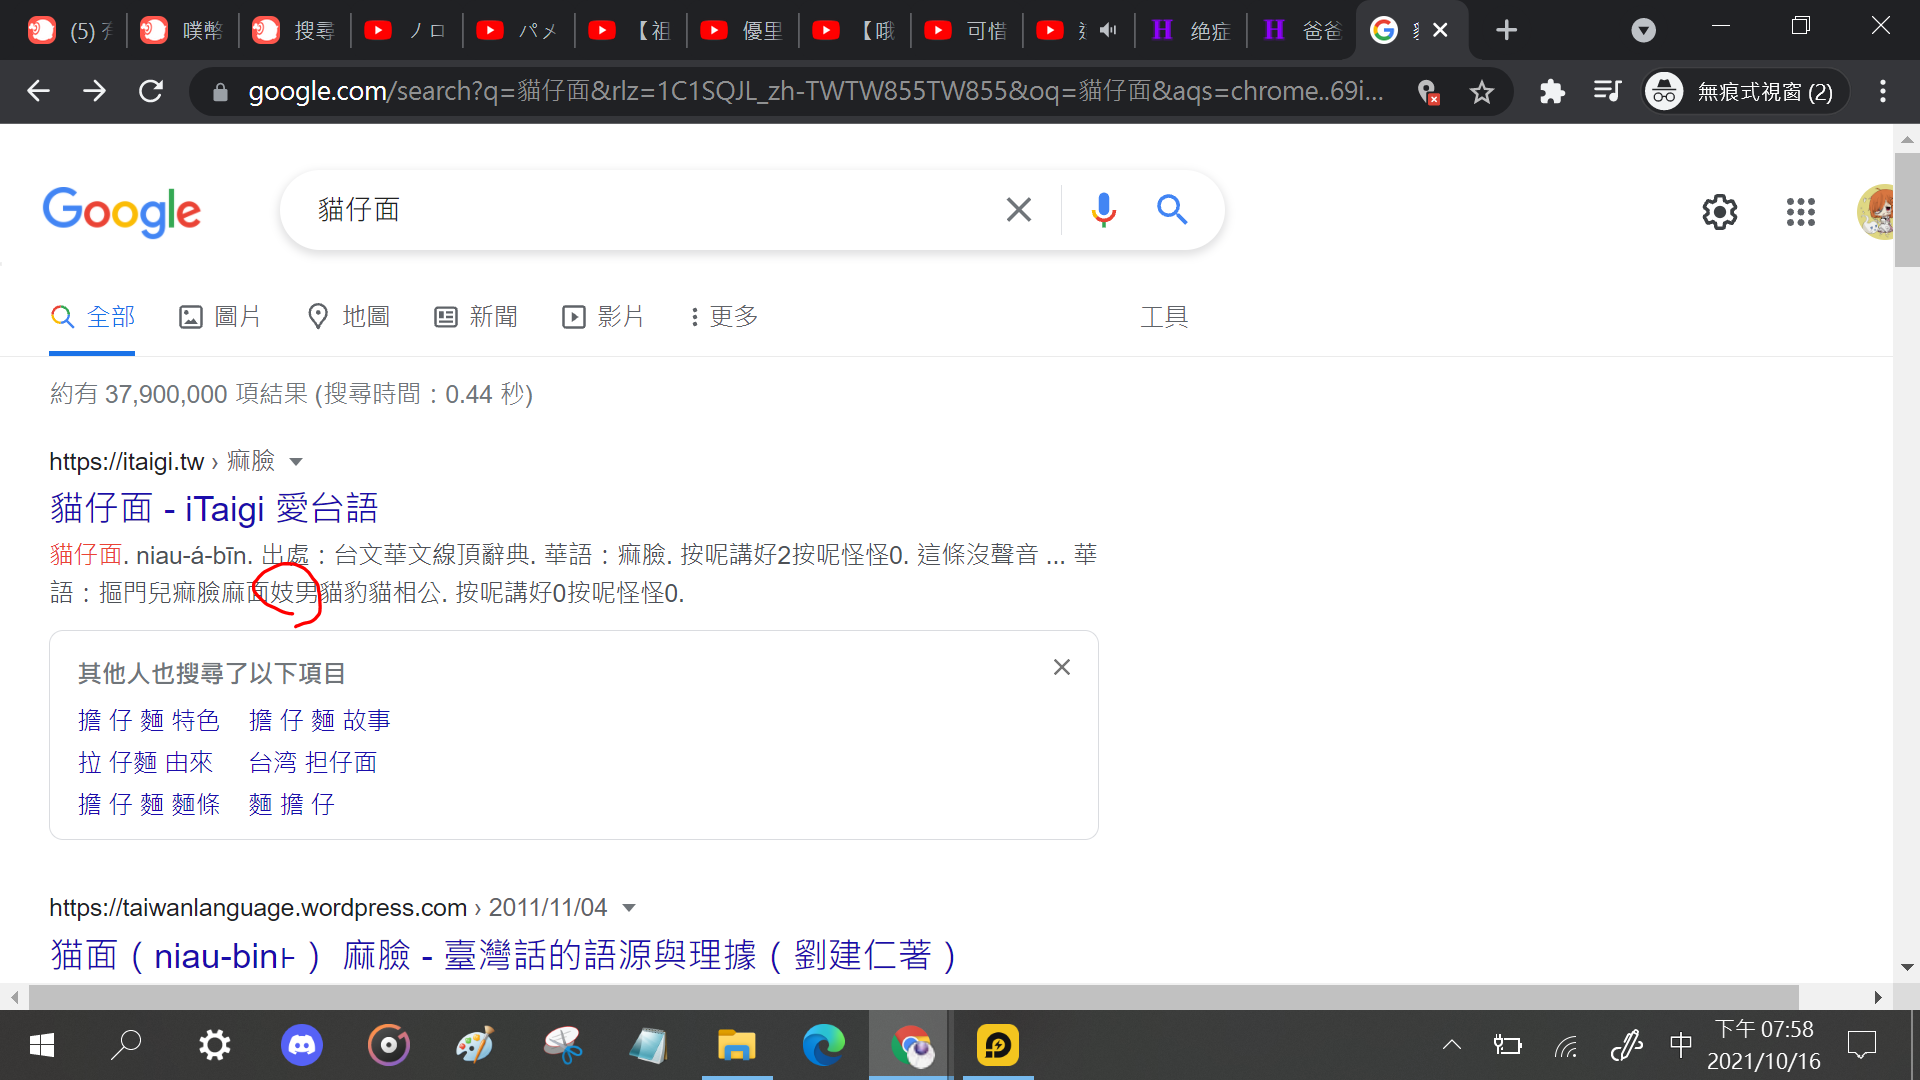
Task: Close the active Google tab
Action: (x=1440, y=30)
